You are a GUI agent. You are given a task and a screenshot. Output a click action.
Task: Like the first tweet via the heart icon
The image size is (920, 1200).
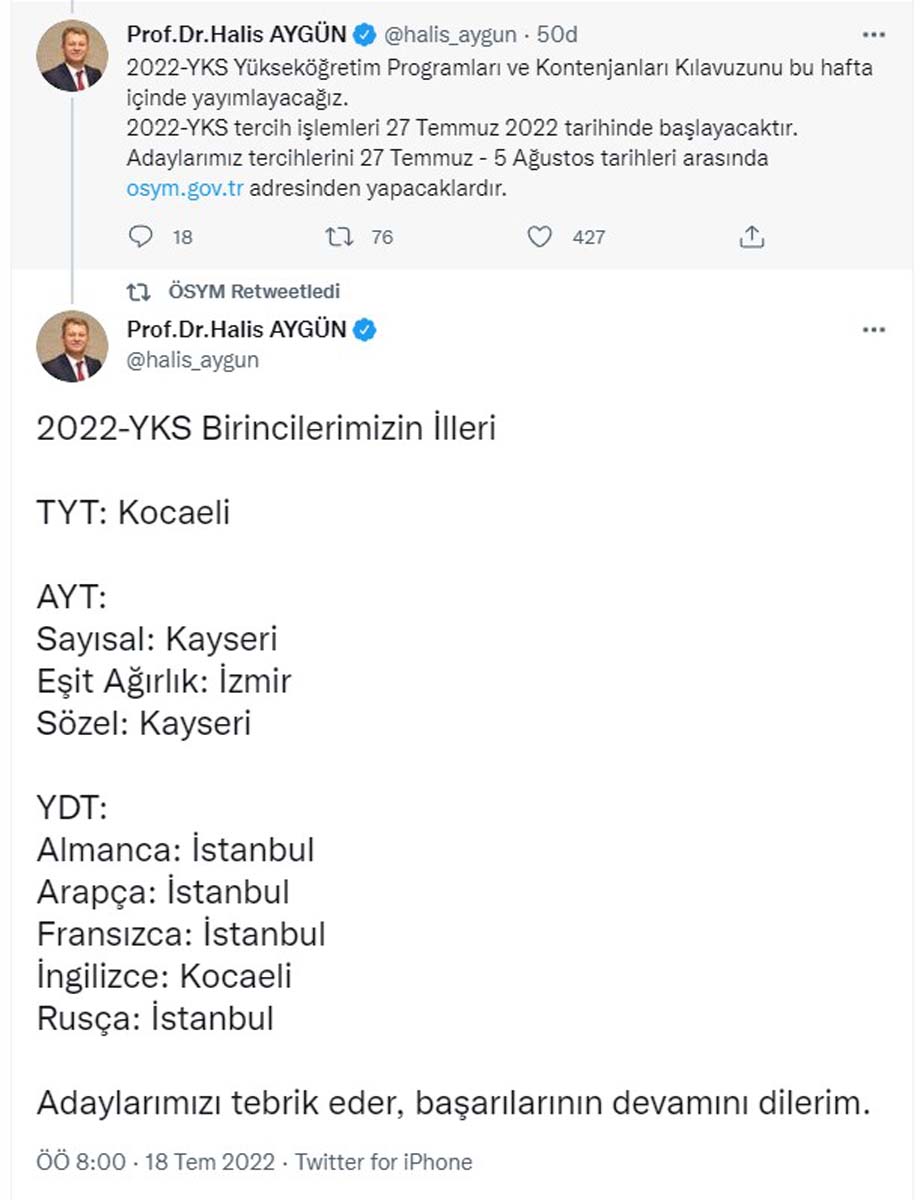(x=541, y=237)
